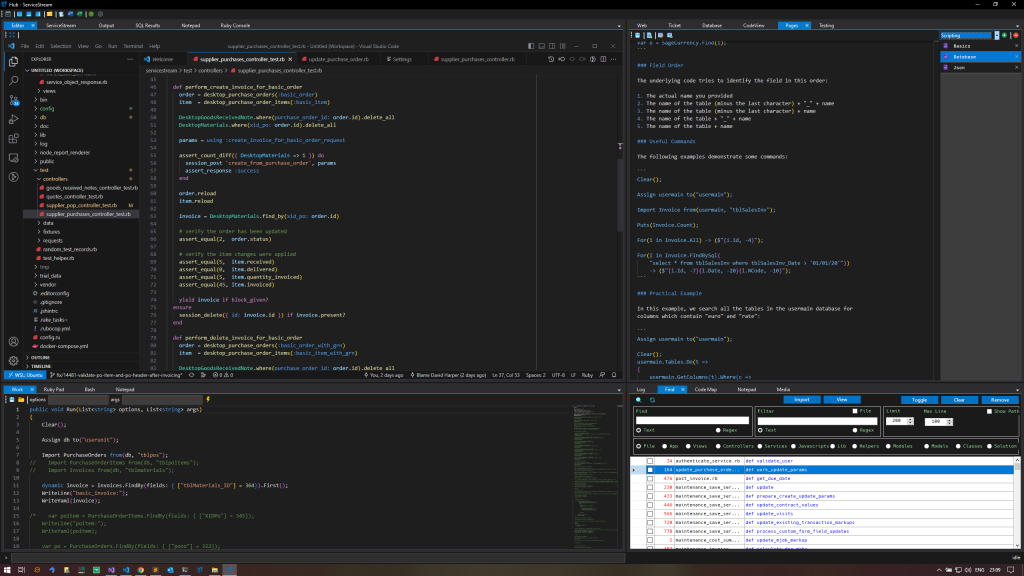
Task: Open the Search view in VS Code activity bar
Action: point(14,81)
